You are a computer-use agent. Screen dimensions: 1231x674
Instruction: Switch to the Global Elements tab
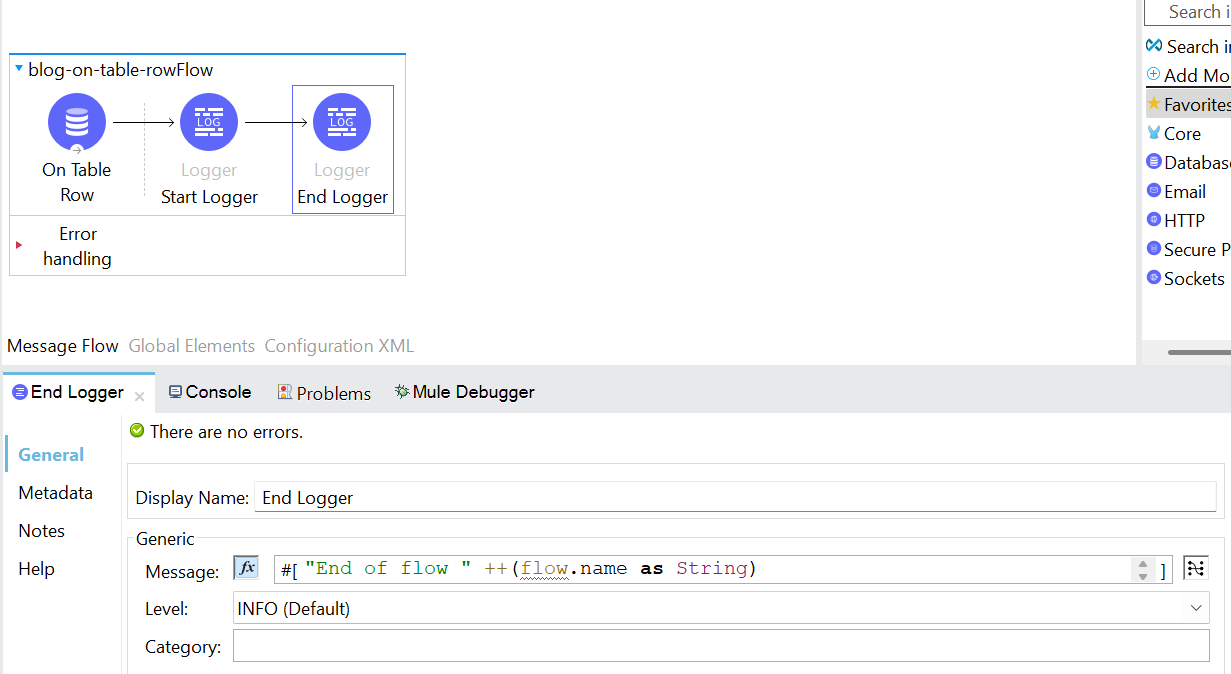pyautogui.click(x=191, y=346)
